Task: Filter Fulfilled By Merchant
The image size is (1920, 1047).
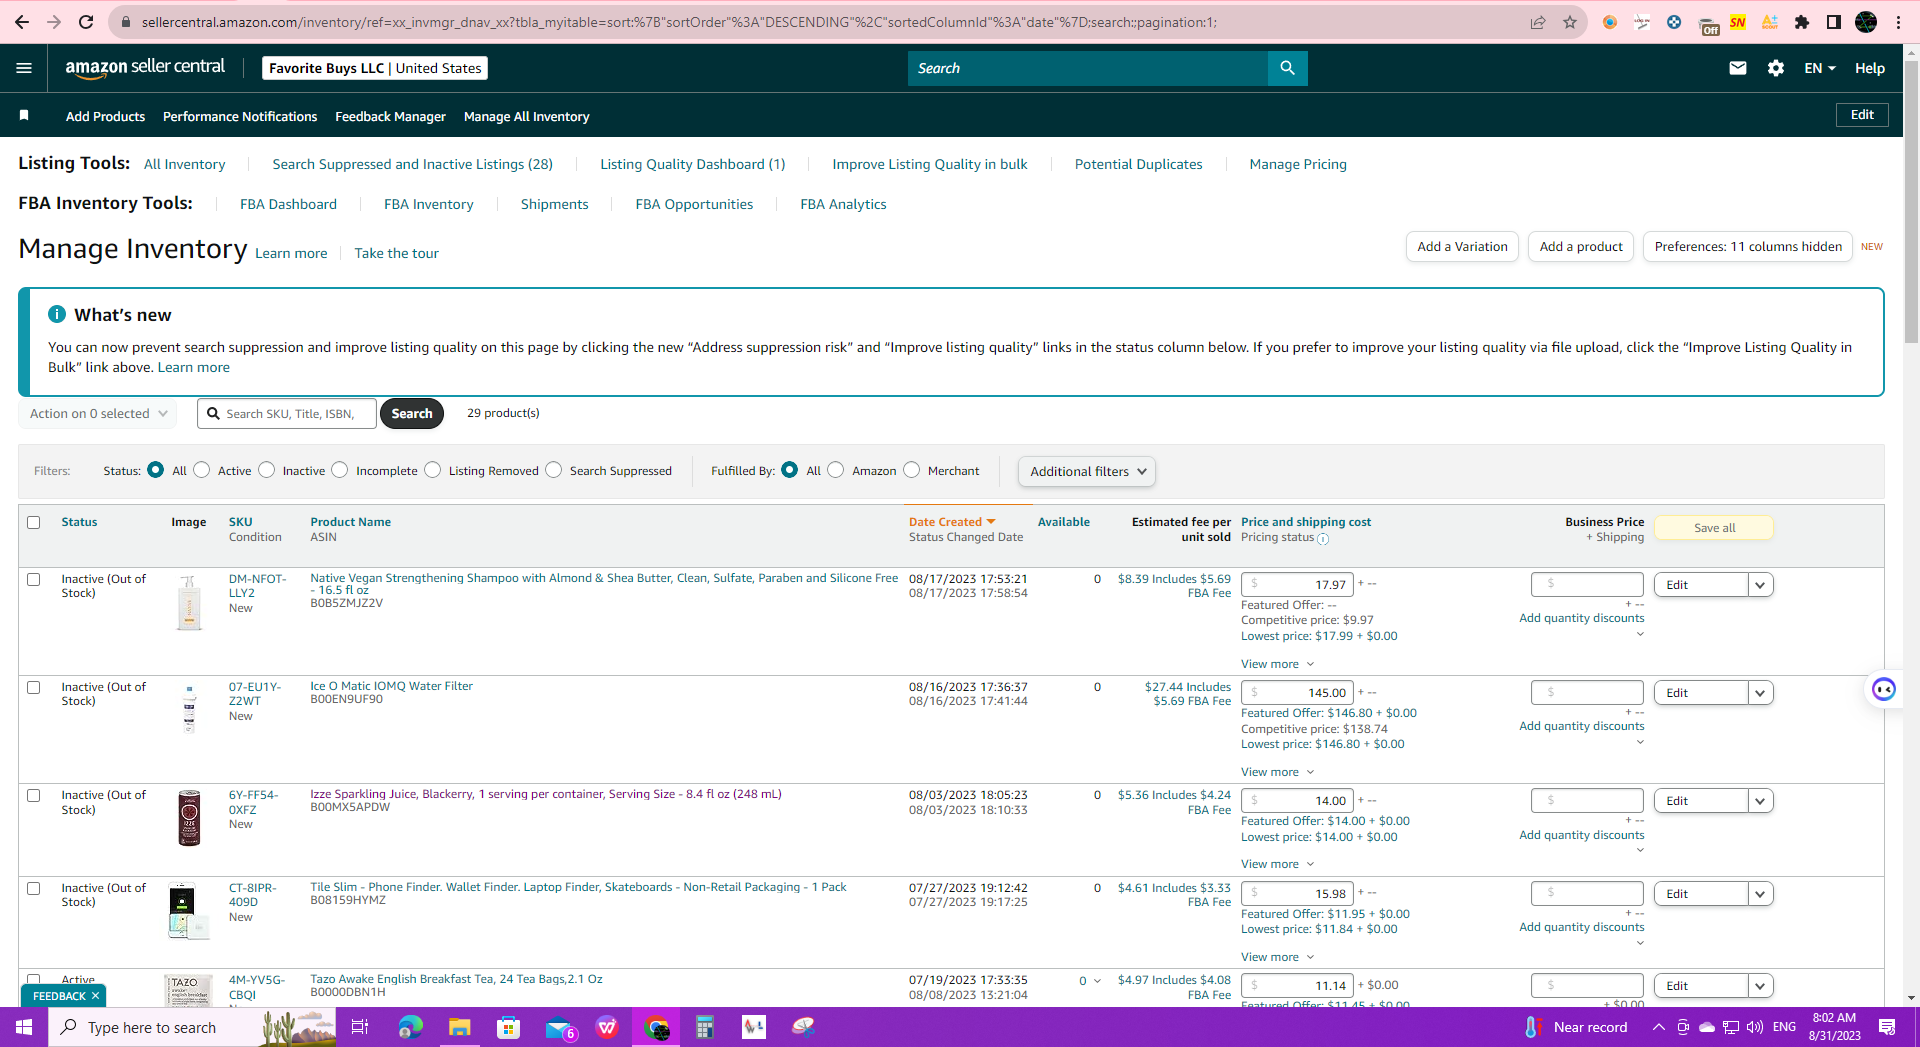Action: pyautogui.click(x=912, y=470)
